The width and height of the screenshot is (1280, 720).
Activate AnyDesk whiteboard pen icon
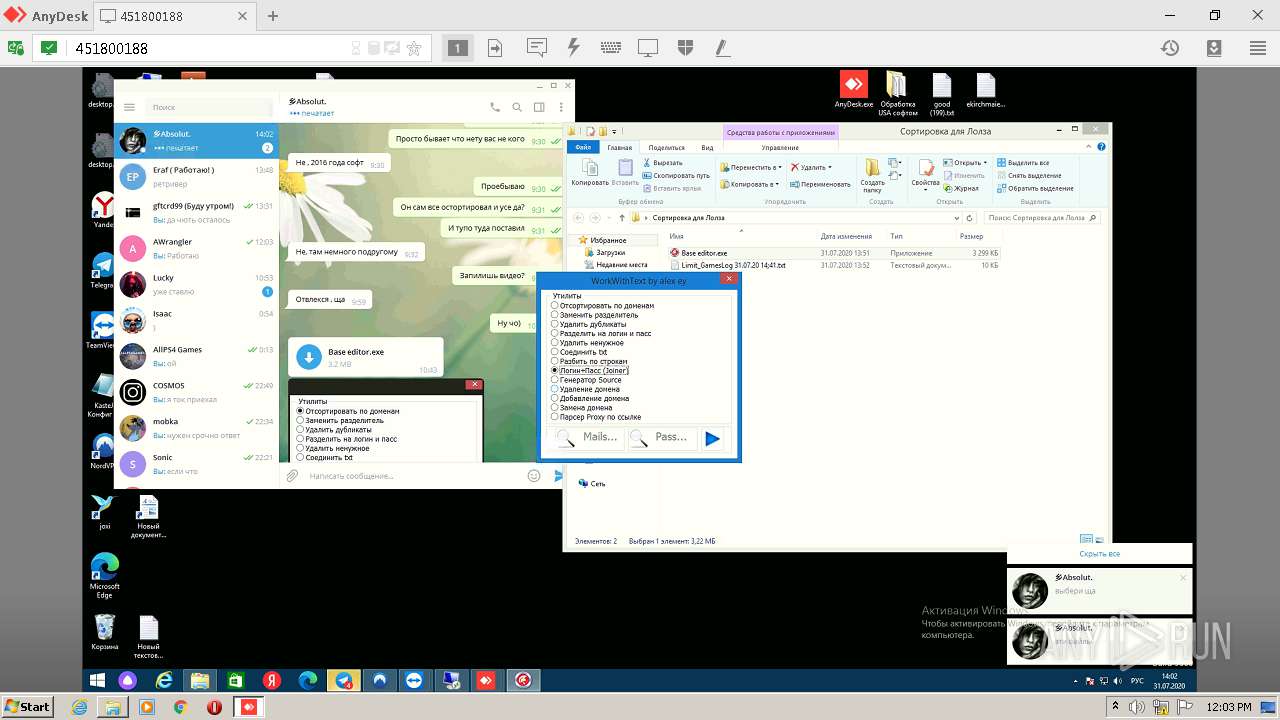point(722,48)
